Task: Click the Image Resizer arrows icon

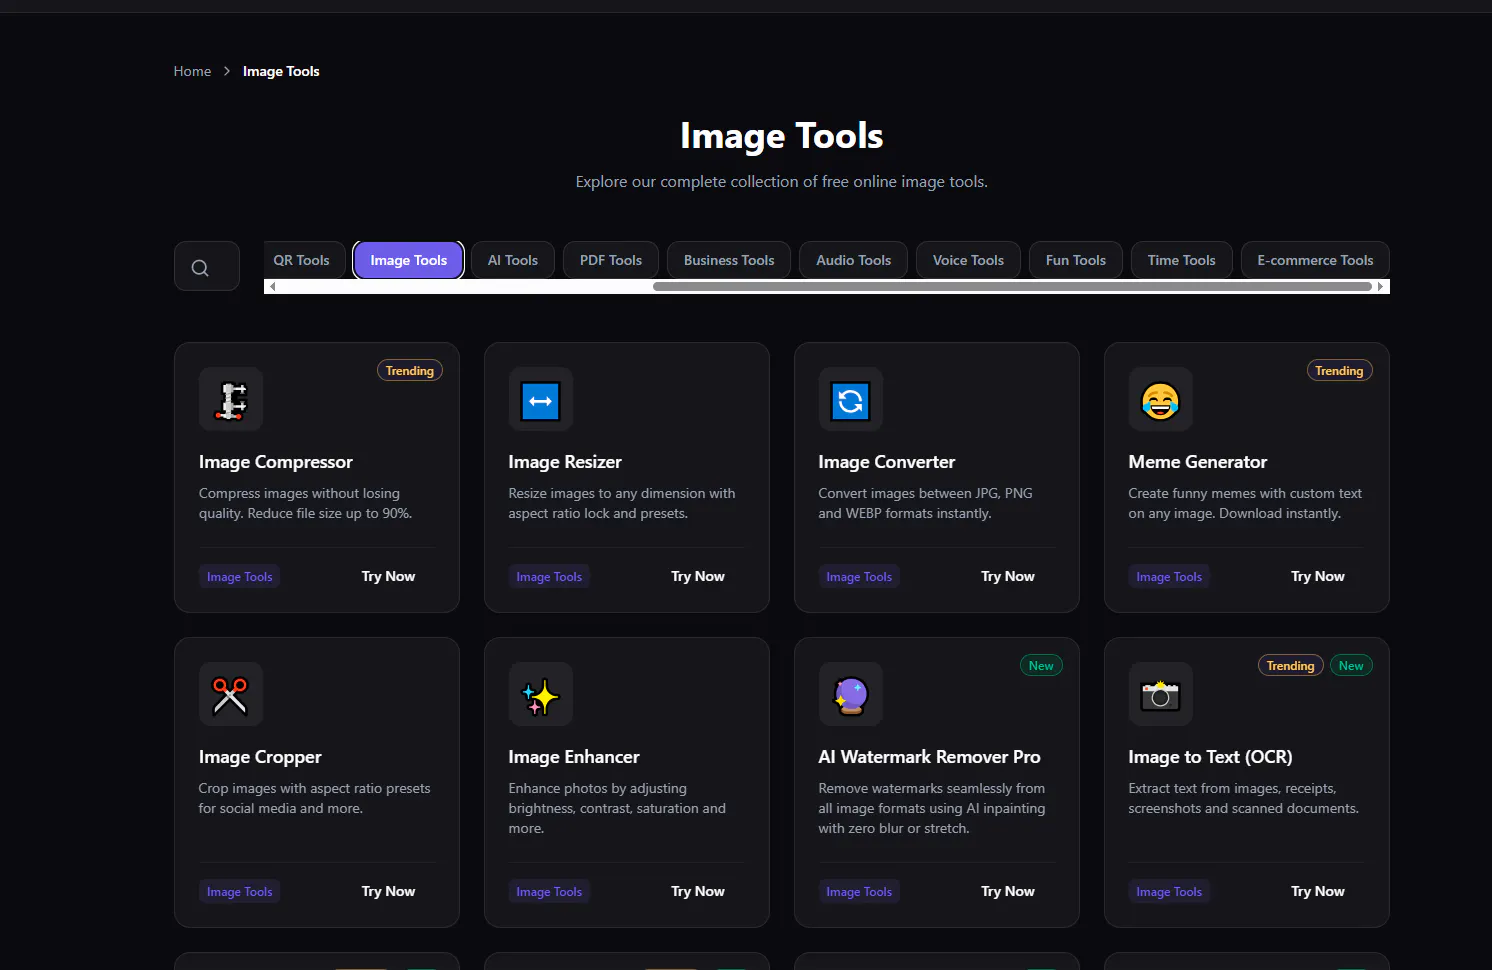Action: (x=541, y=400)
